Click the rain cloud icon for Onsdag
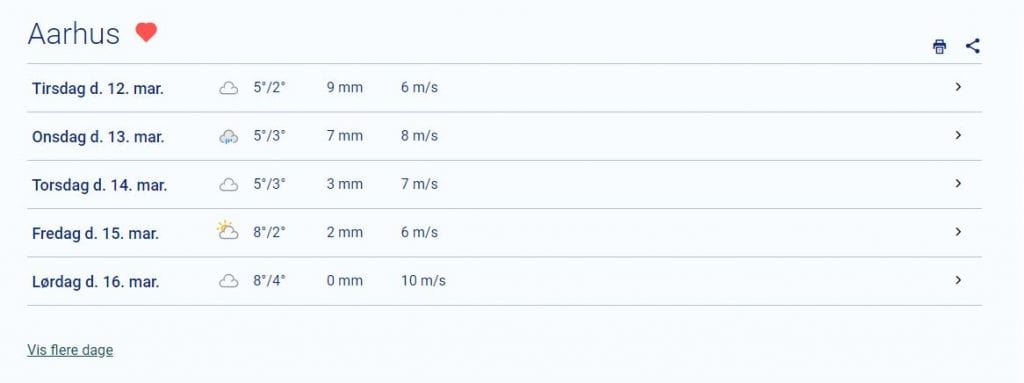Viewport: 1024px width, 383px height. [228, 137]
